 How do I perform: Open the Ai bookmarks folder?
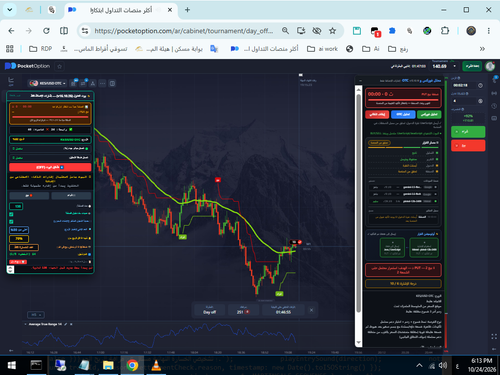click(x=371, y=49)
